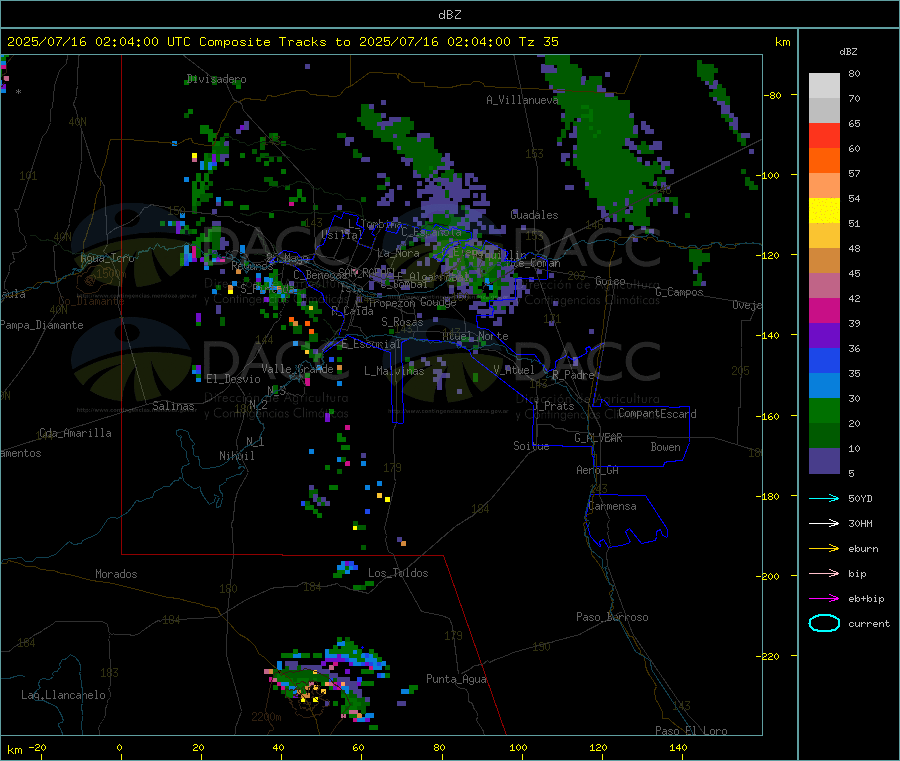This screenshot has height=761, width=900.
Task: Select the yellow 51–54 dBZ swatch
Action: pos(824,211)
